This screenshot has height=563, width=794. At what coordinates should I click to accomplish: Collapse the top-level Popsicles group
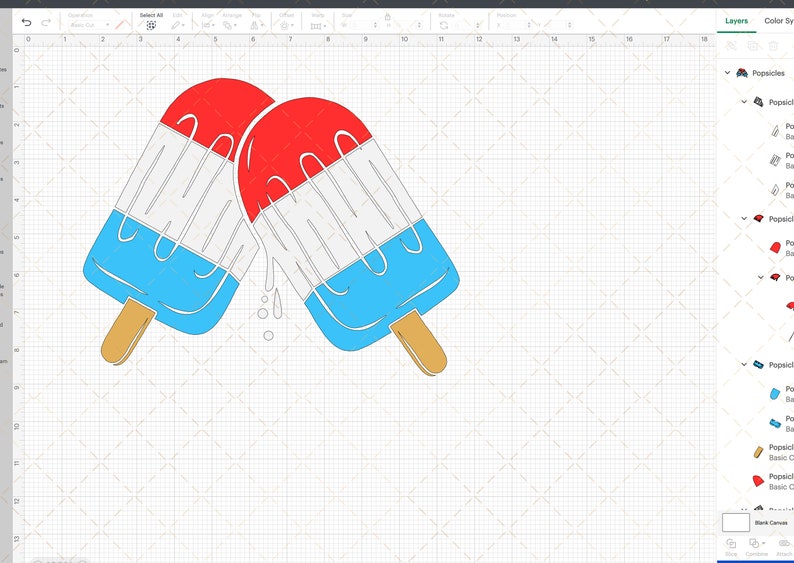(727, 73)
